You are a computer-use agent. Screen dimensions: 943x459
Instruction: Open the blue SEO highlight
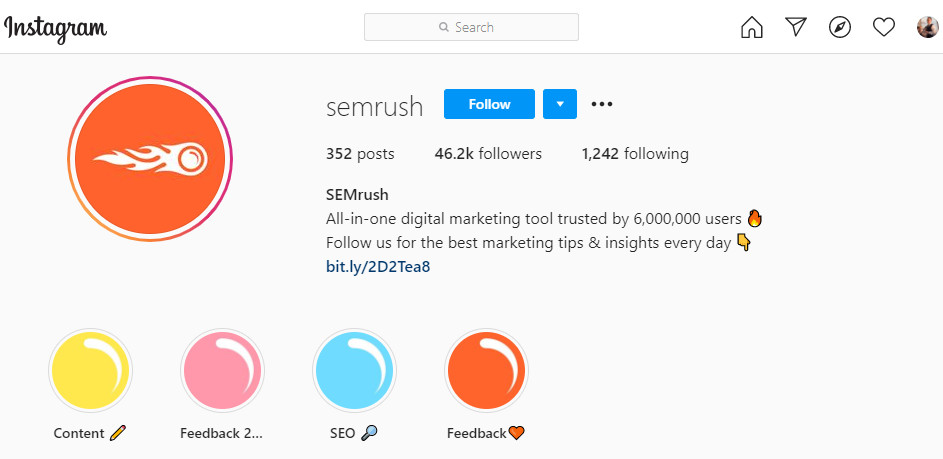[354, 370]
